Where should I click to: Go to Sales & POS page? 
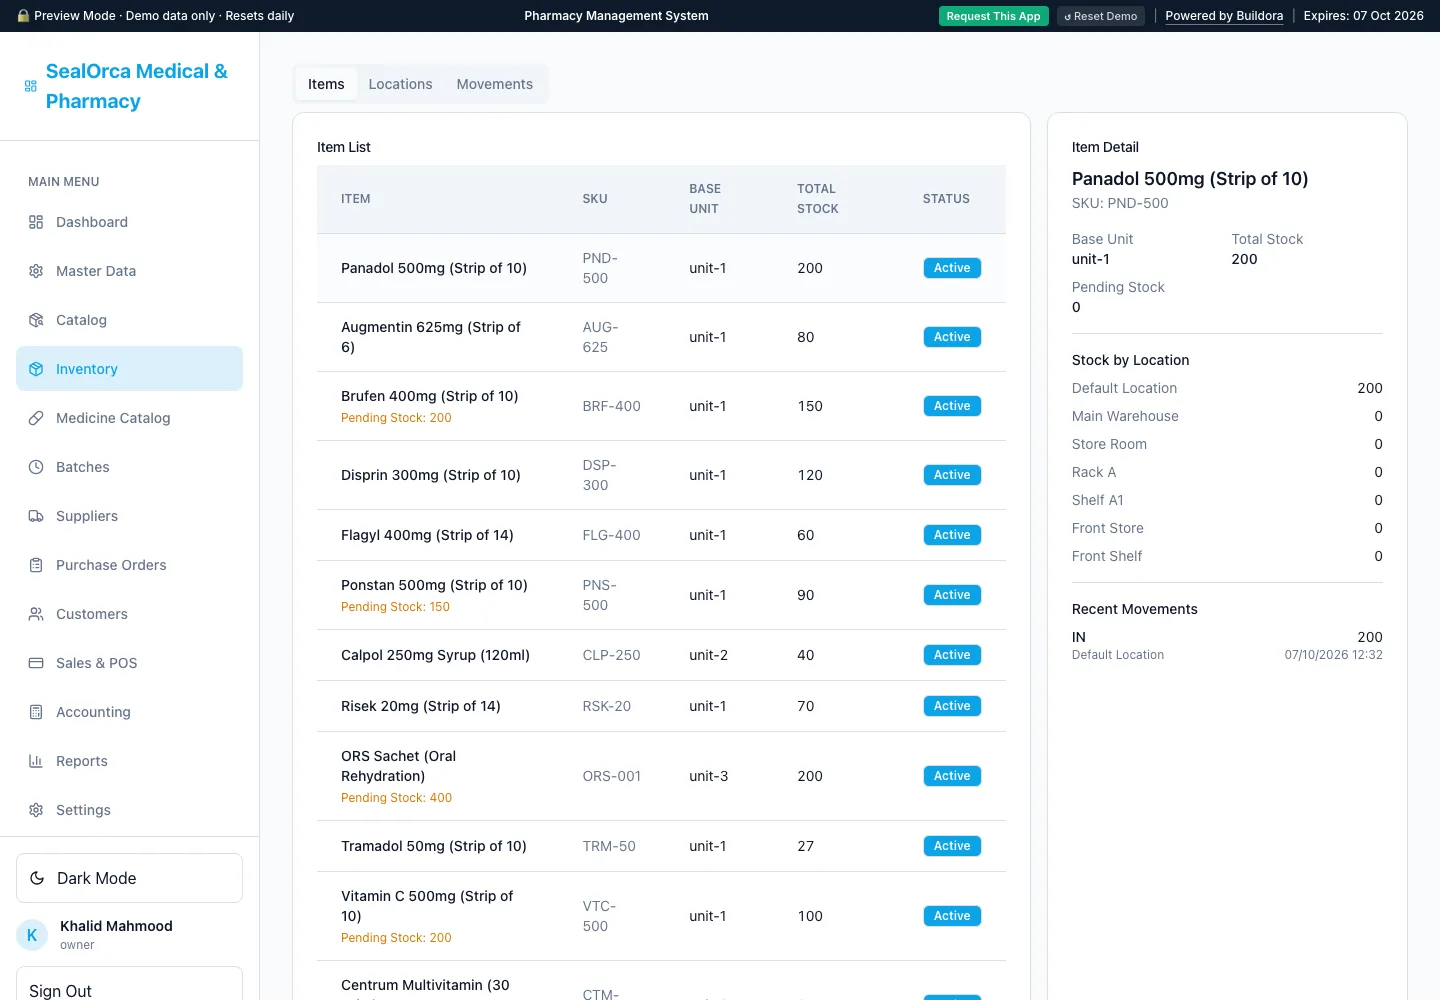129,663
